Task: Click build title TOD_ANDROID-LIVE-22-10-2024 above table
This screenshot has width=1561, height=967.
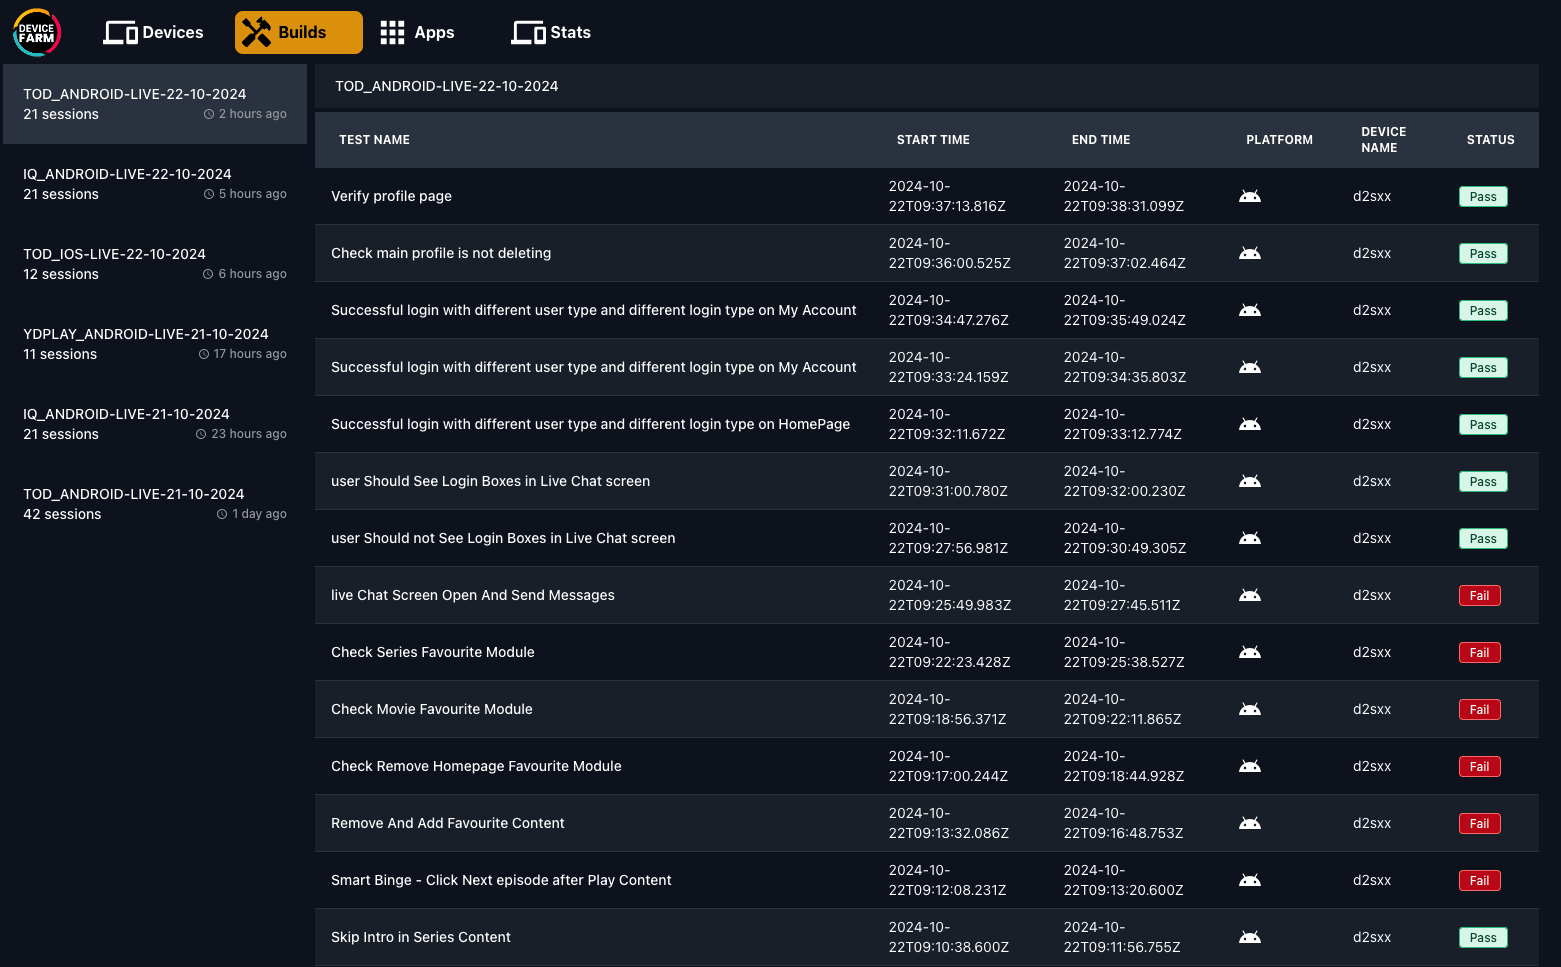Action: point(446,86)
